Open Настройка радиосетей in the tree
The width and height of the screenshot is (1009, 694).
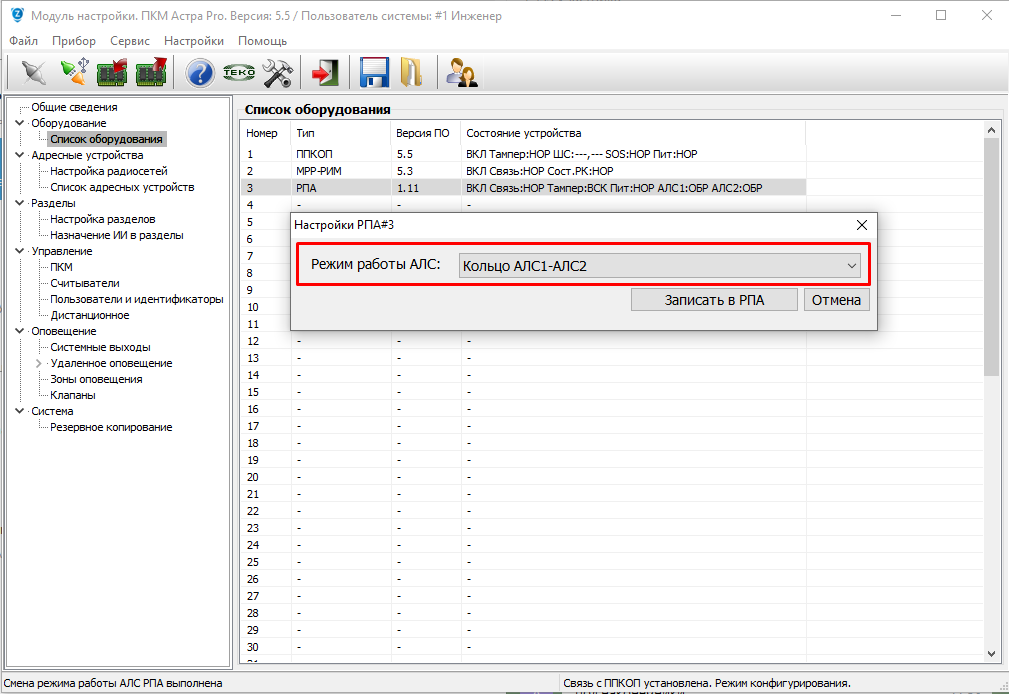[109, 171]
